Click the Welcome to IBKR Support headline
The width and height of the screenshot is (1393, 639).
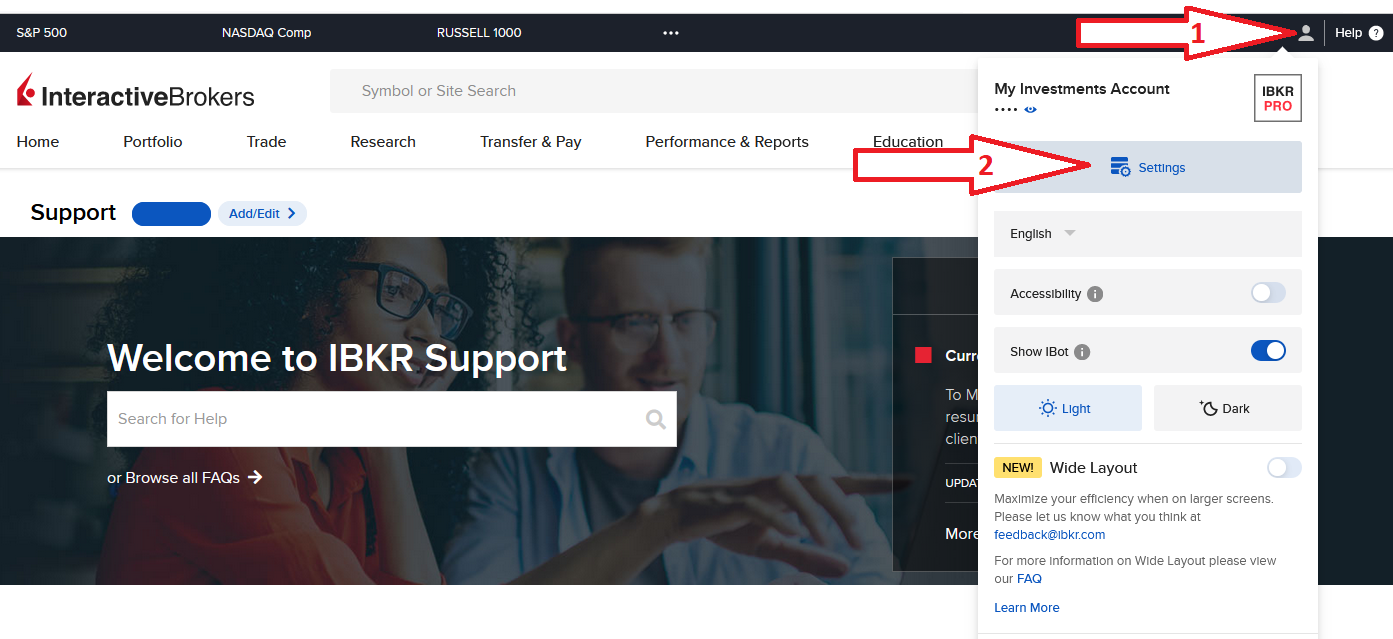tap(337, 358)
